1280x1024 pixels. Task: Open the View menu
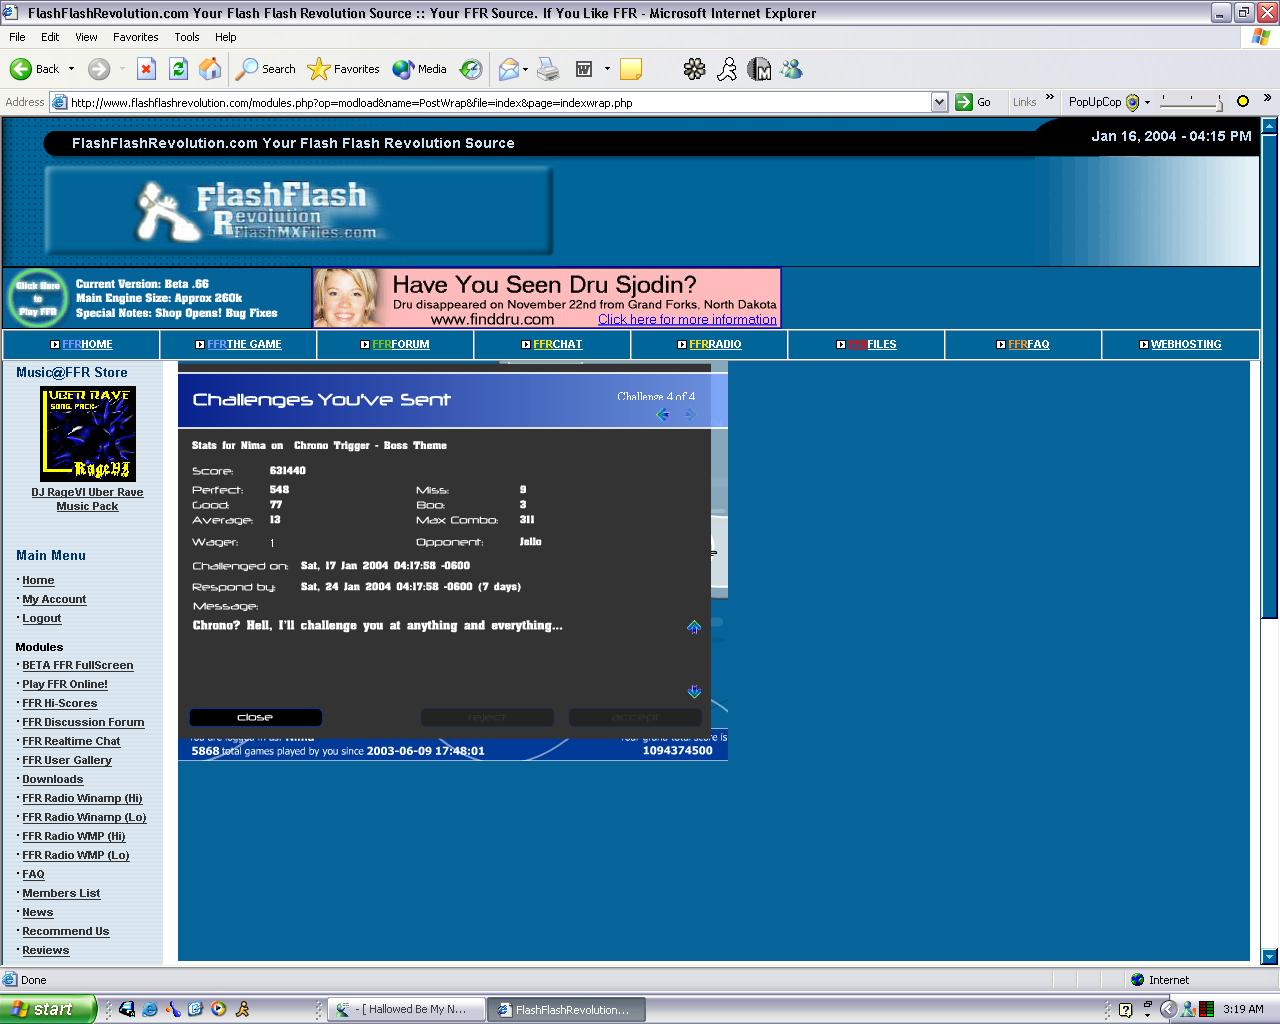tap(86, 37)
